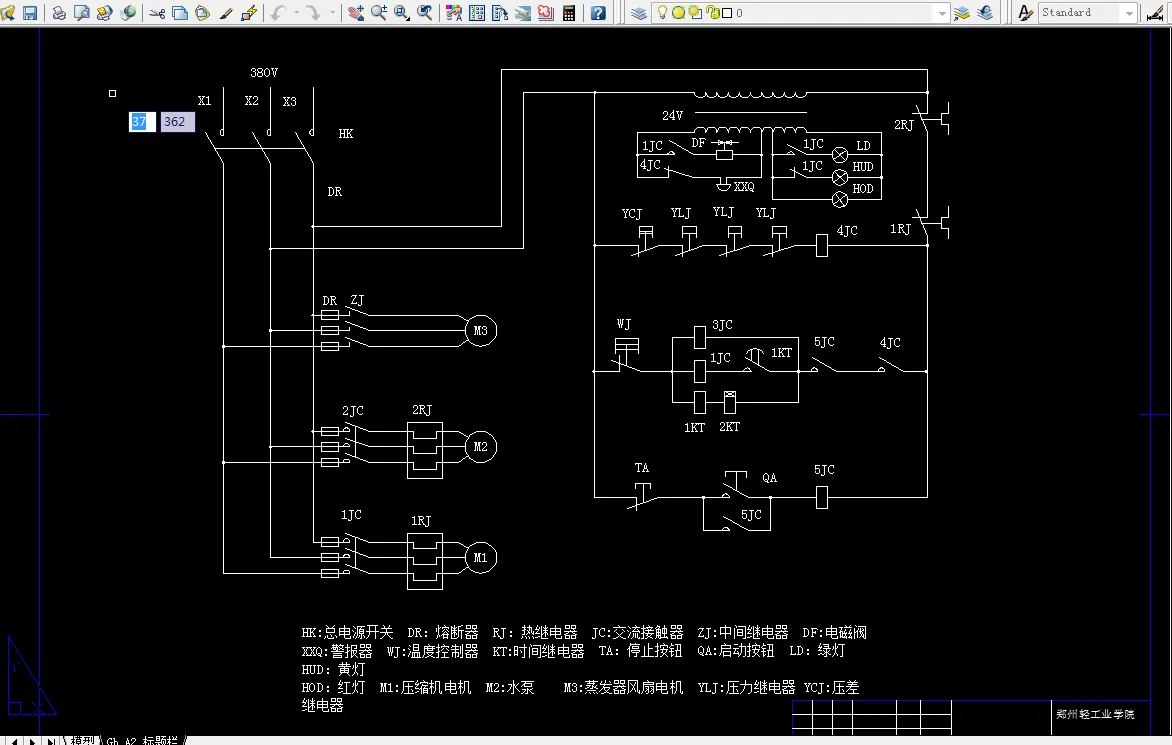Open Plot Preview
Viewport: 1172px width, 745px height.
click(x=82, y=12)
